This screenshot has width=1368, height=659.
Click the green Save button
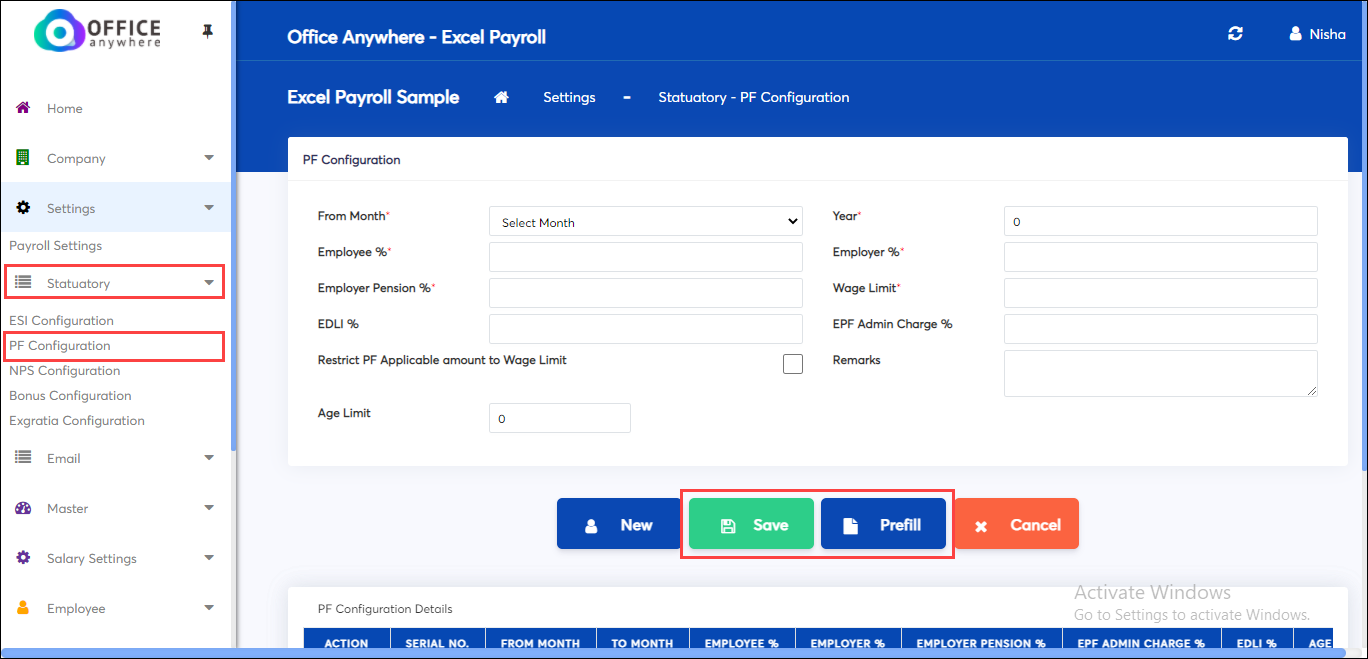pyautogui.click(x=751, y=524)
